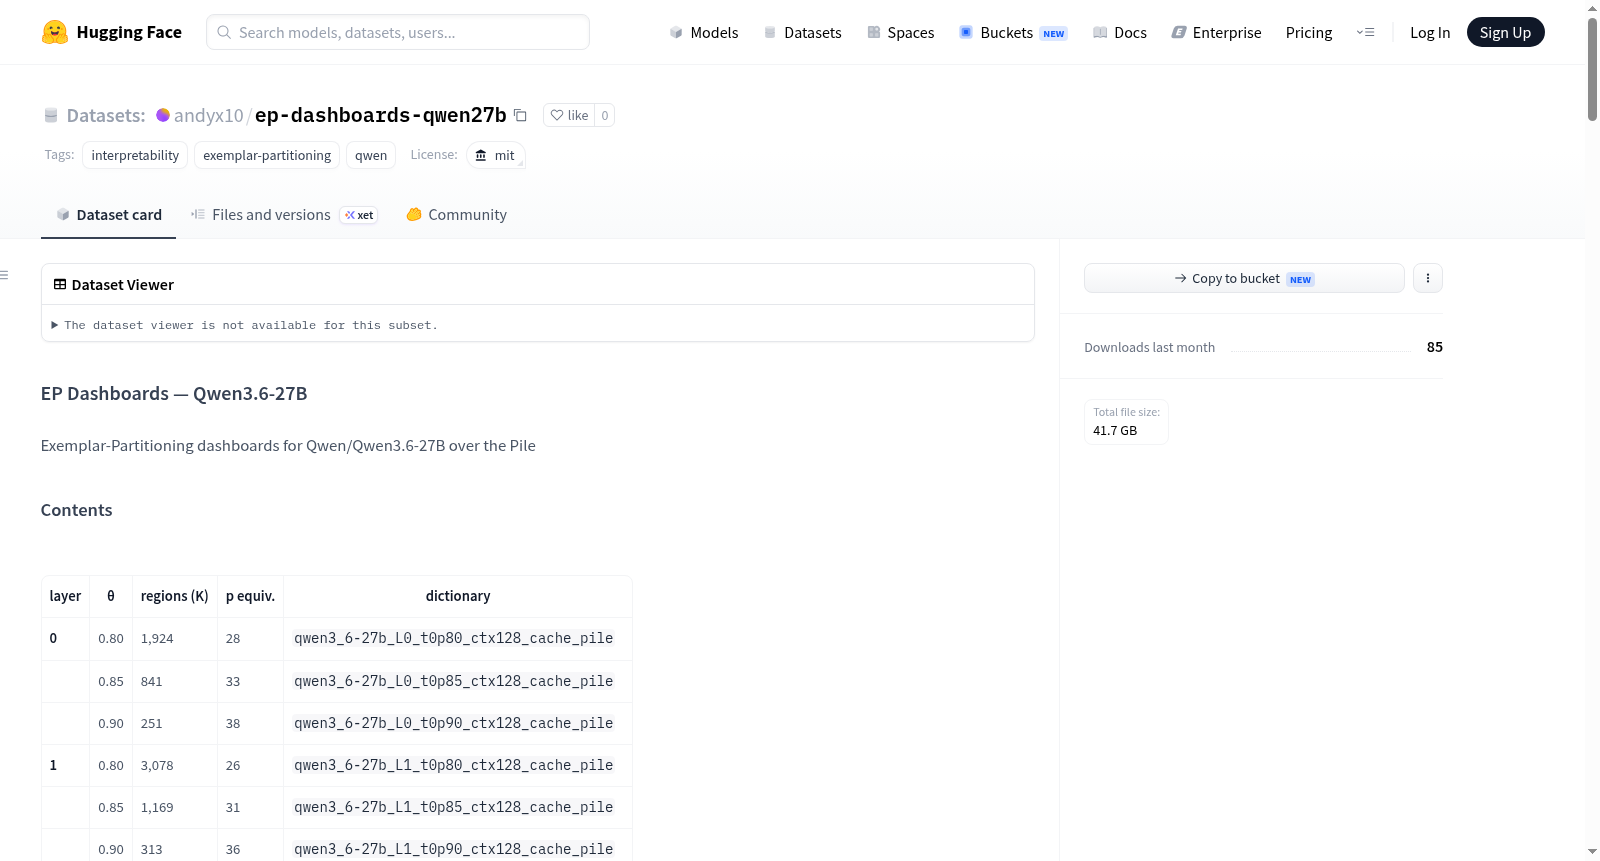Go to Datasets in the top navigation
Image resolution: width=1600 pixels, height=861 pixels.
click(802, 32)
